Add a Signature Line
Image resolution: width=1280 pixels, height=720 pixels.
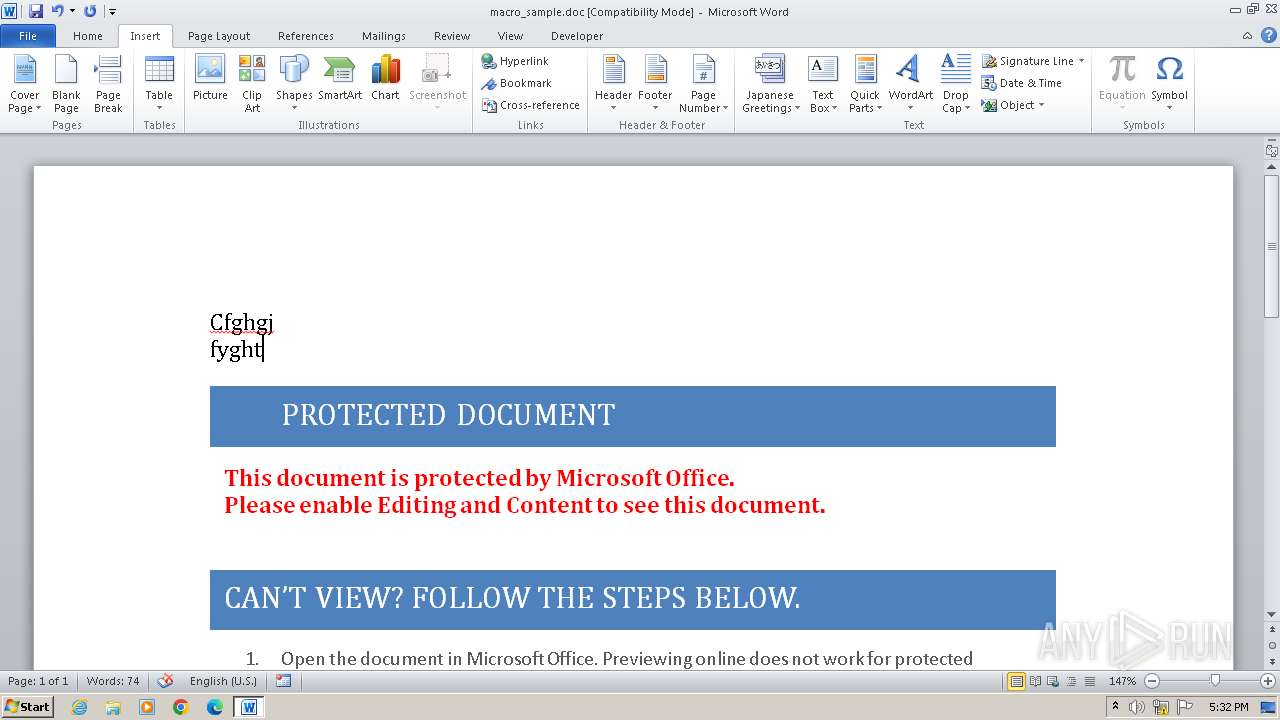[x=1032, y=61]
